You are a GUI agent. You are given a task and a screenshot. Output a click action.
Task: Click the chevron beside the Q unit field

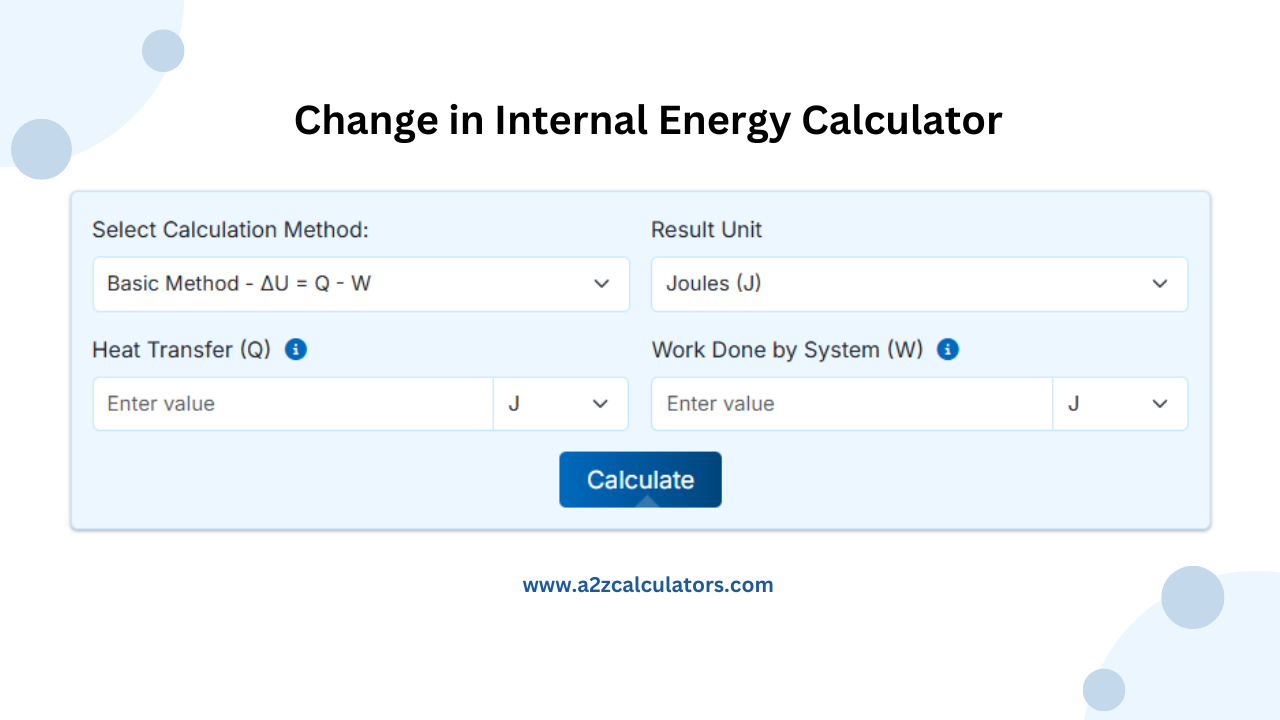601,404
